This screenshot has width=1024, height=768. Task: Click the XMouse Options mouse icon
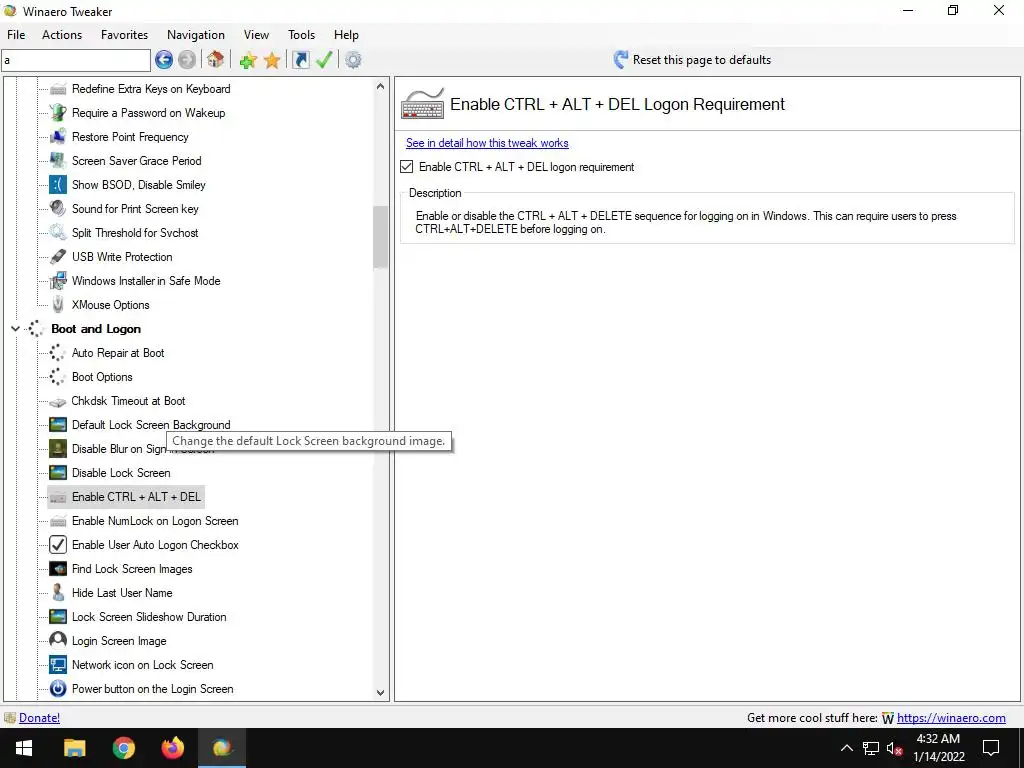click(58, 305)
